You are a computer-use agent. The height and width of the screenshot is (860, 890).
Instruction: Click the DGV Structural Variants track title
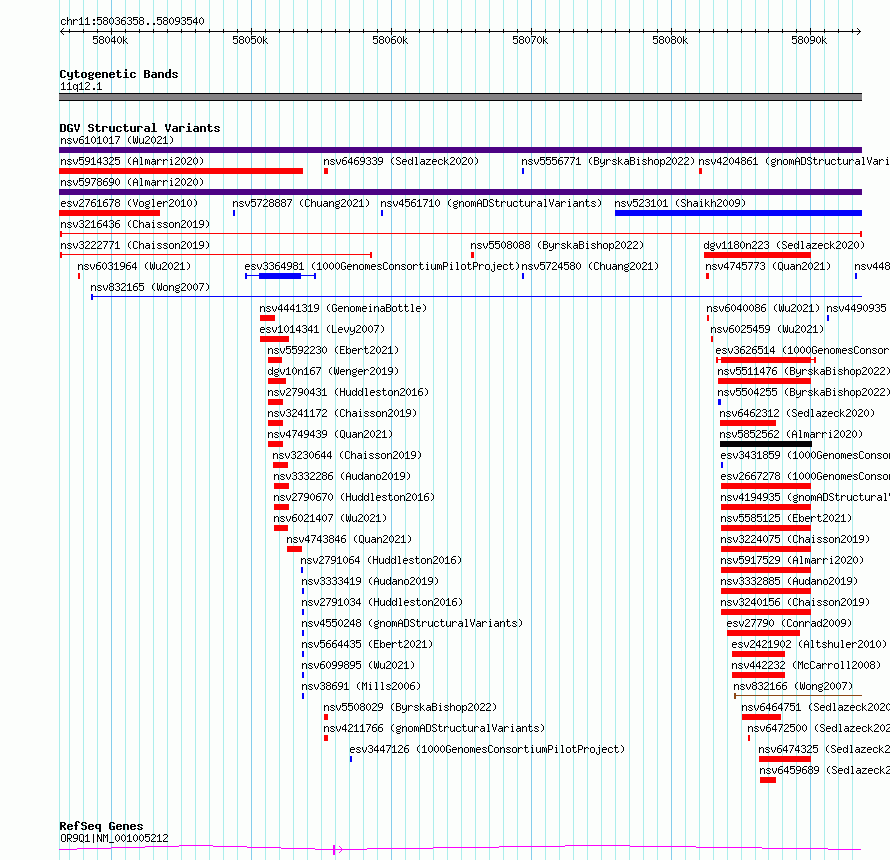[x=140, y=128]
